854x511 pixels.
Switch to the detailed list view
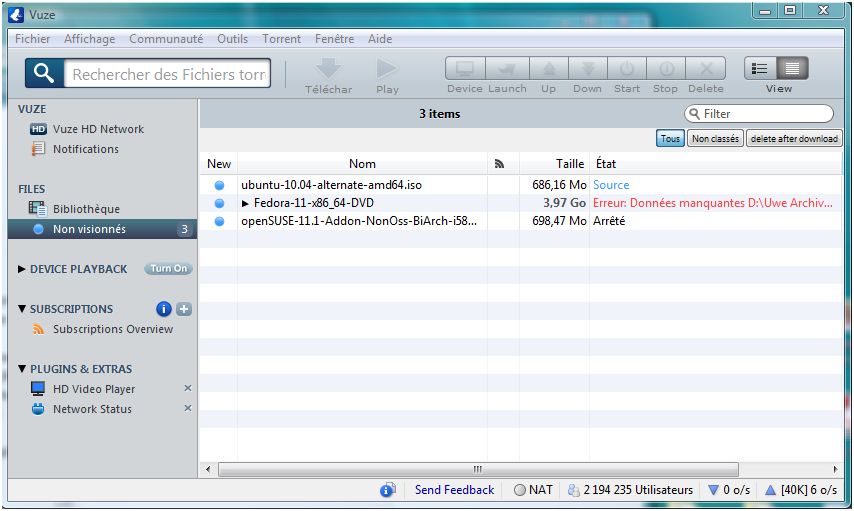click(x=793, y=68)
